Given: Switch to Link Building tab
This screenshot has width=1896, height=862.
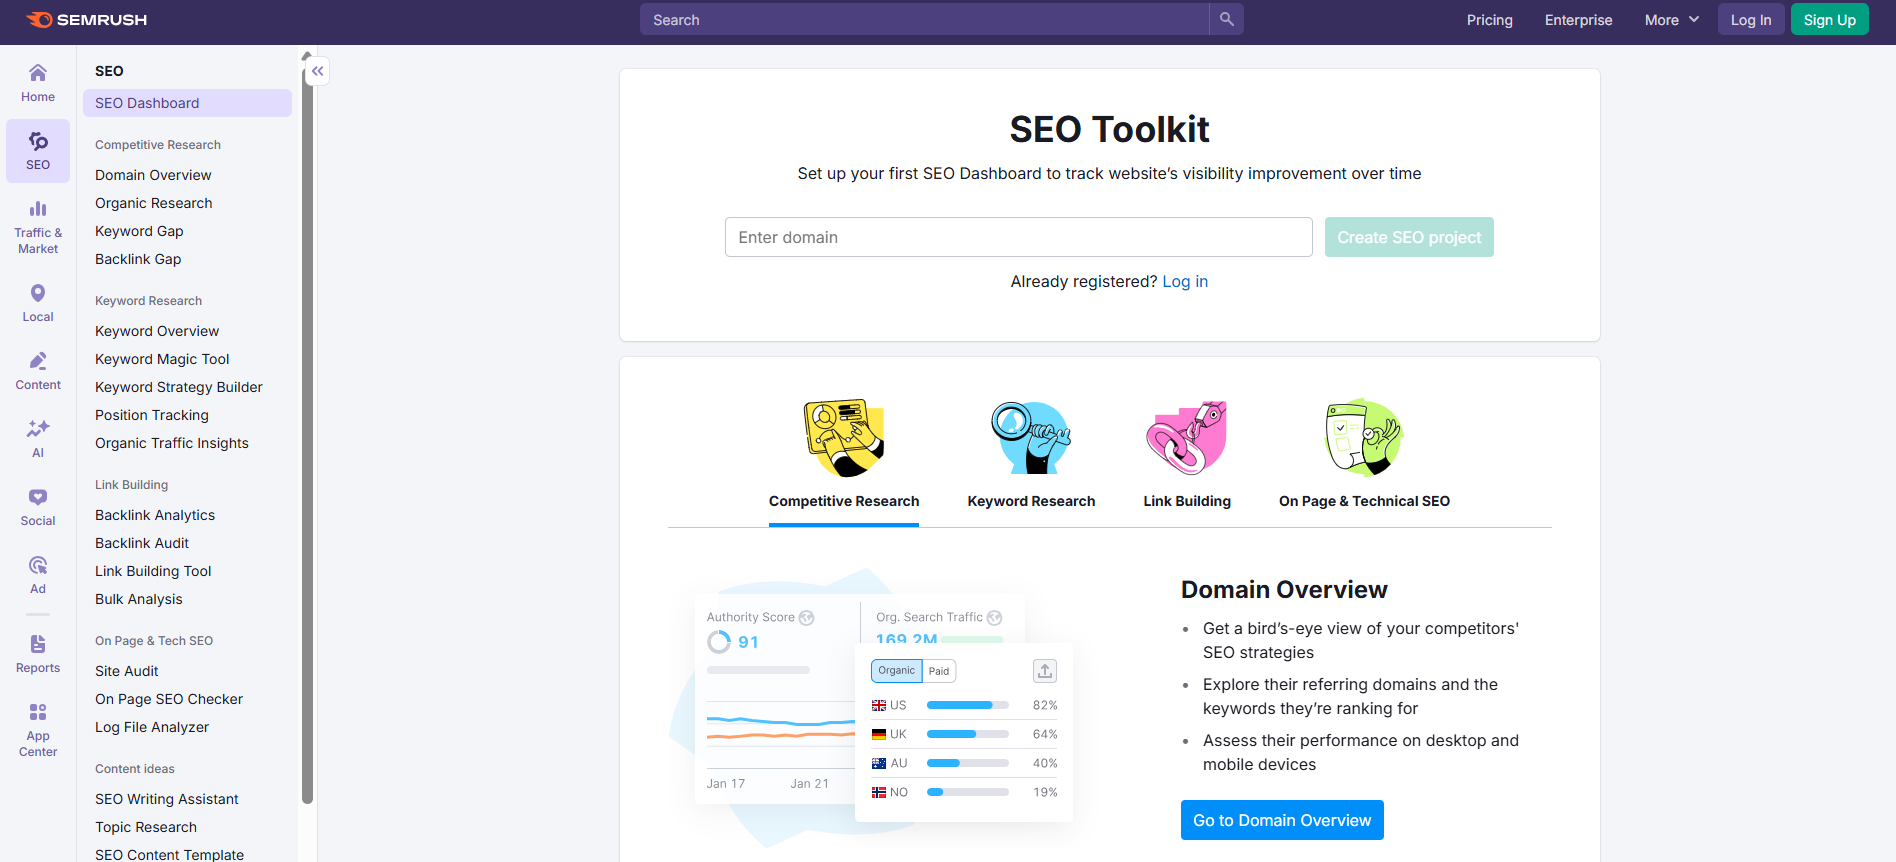Looking at the screenshot, I should point(1187,501).
